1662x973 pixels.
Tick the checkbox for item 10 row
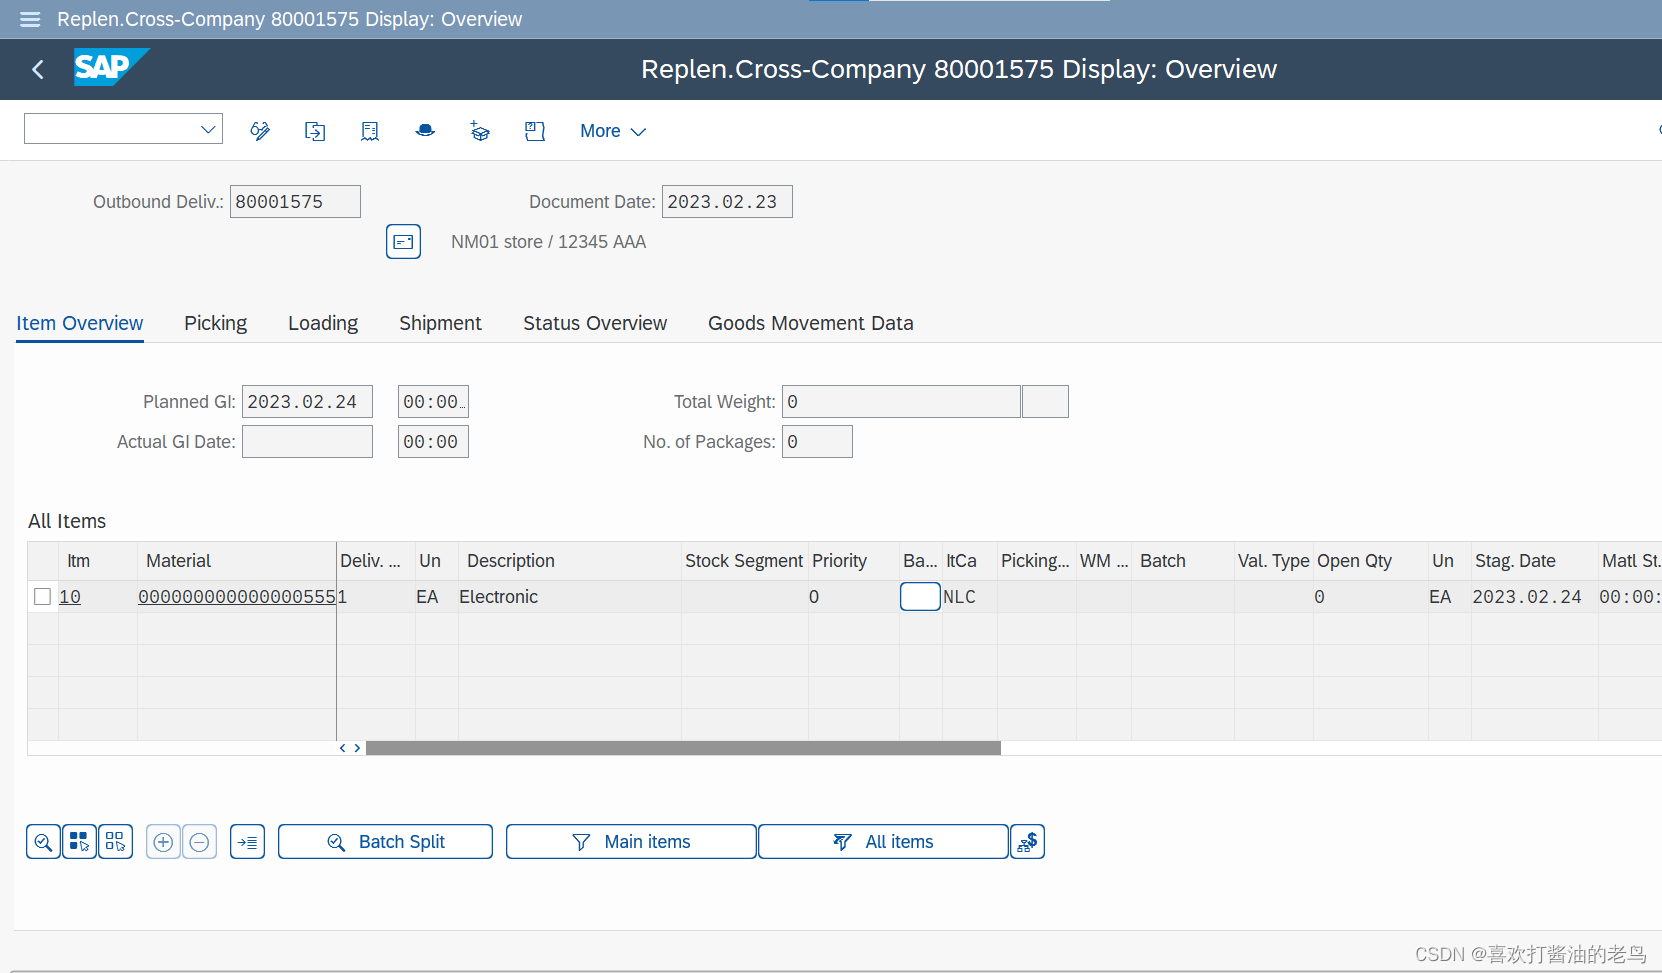coord(42,597)
